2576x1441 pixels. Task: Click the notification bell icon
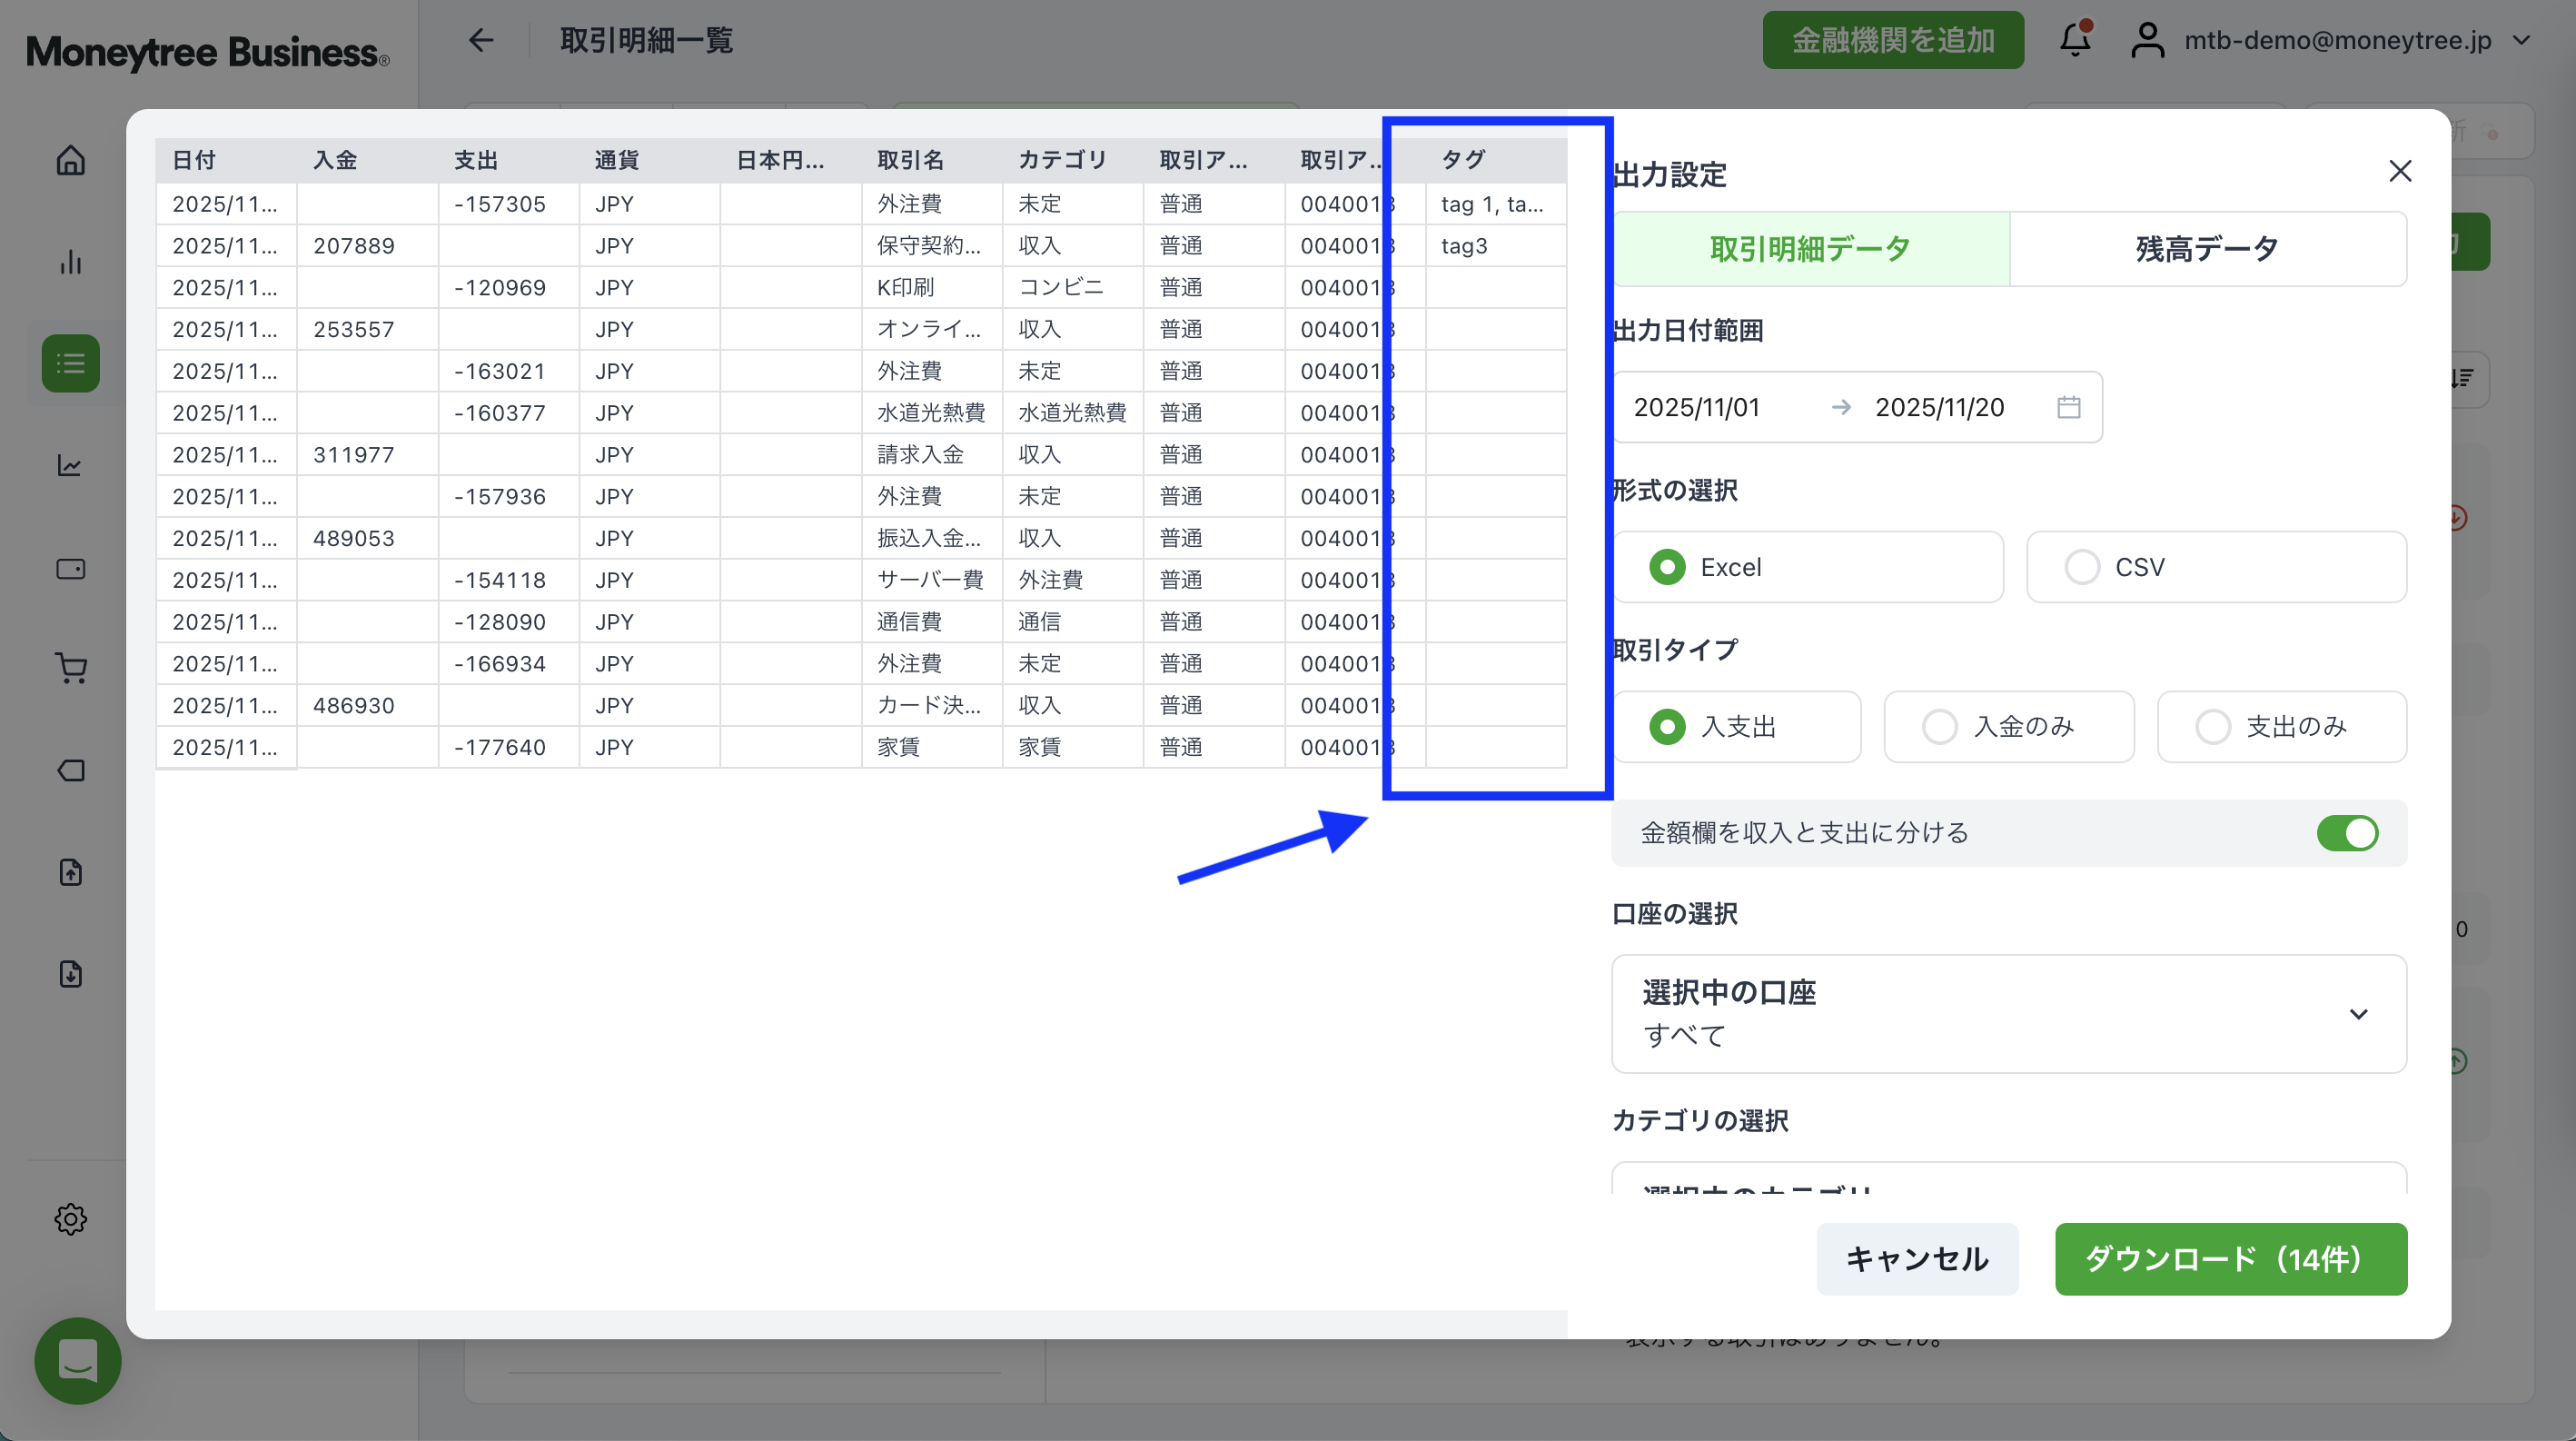coord(2075,40)
